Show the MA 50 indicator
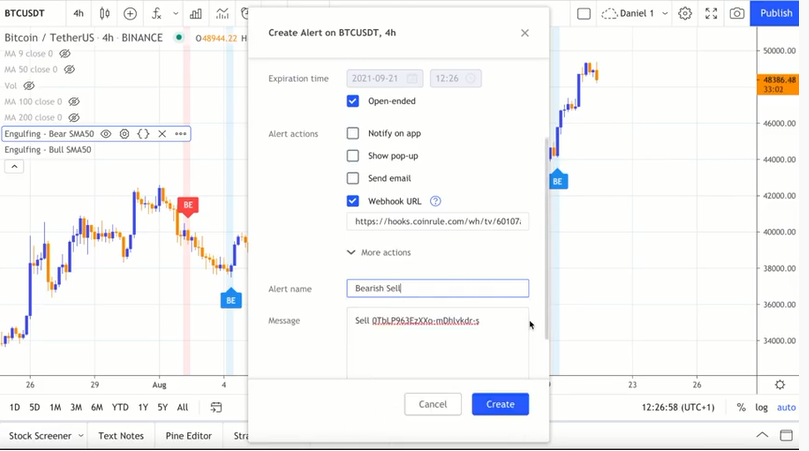 click(x=69, y=69)
